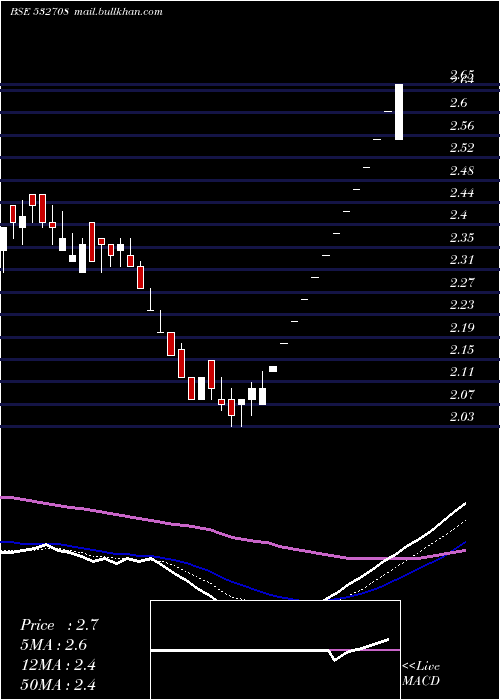The width and height of the screenshot is (500, 700).
Task: Click the 2.52 price axis label
Action: coord(462,148)
